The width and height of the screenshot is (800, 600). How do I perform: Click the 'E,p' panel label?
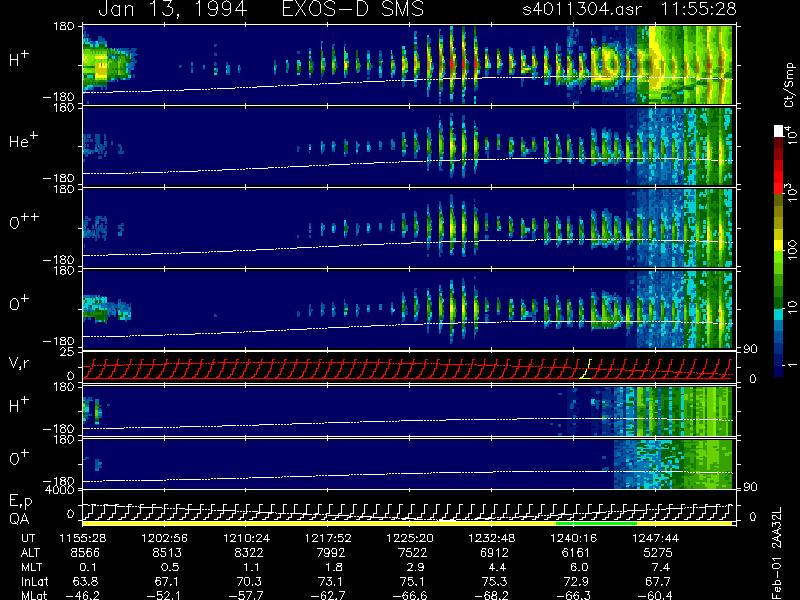(x=20, y=502)
